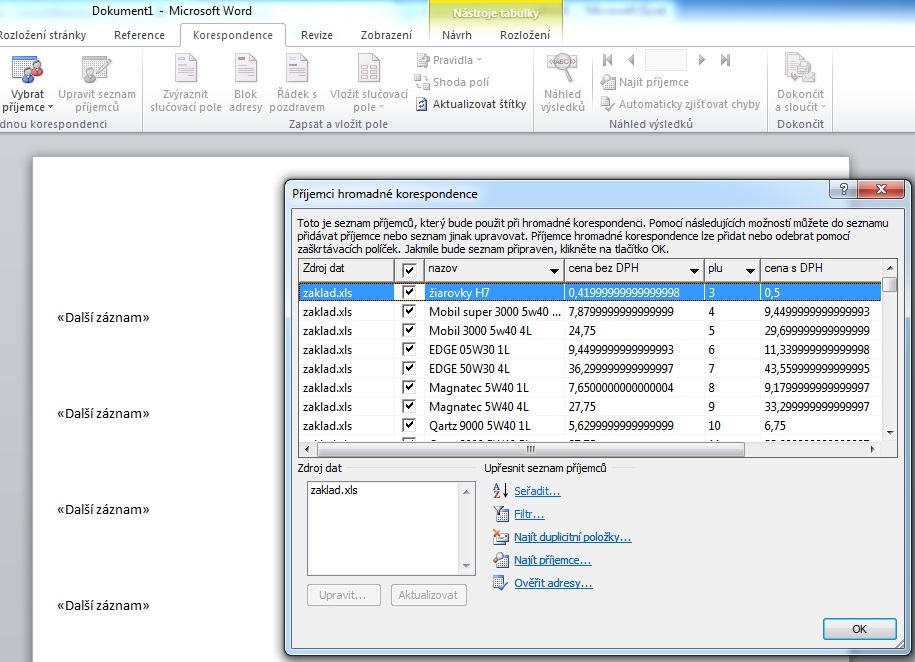Image resolution: width=915 pixels, height=662 pixels.
Task: Open the cena bez DPH column dropdown
Action: click(x=693, y=271)
